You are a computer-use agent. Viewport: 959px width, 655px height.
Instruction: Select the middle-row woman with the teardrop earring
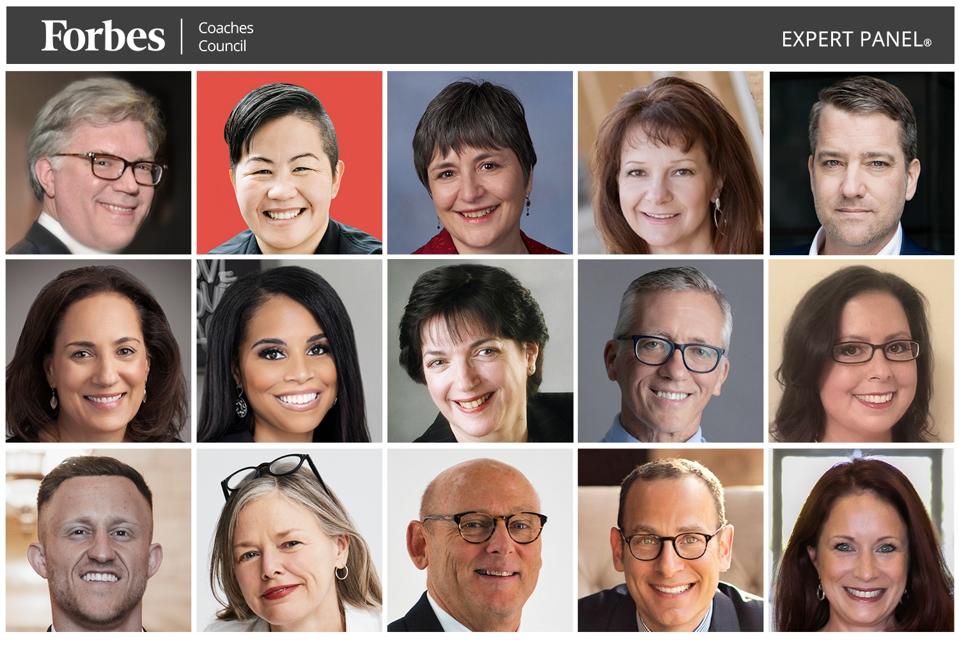tap(98, 351)
